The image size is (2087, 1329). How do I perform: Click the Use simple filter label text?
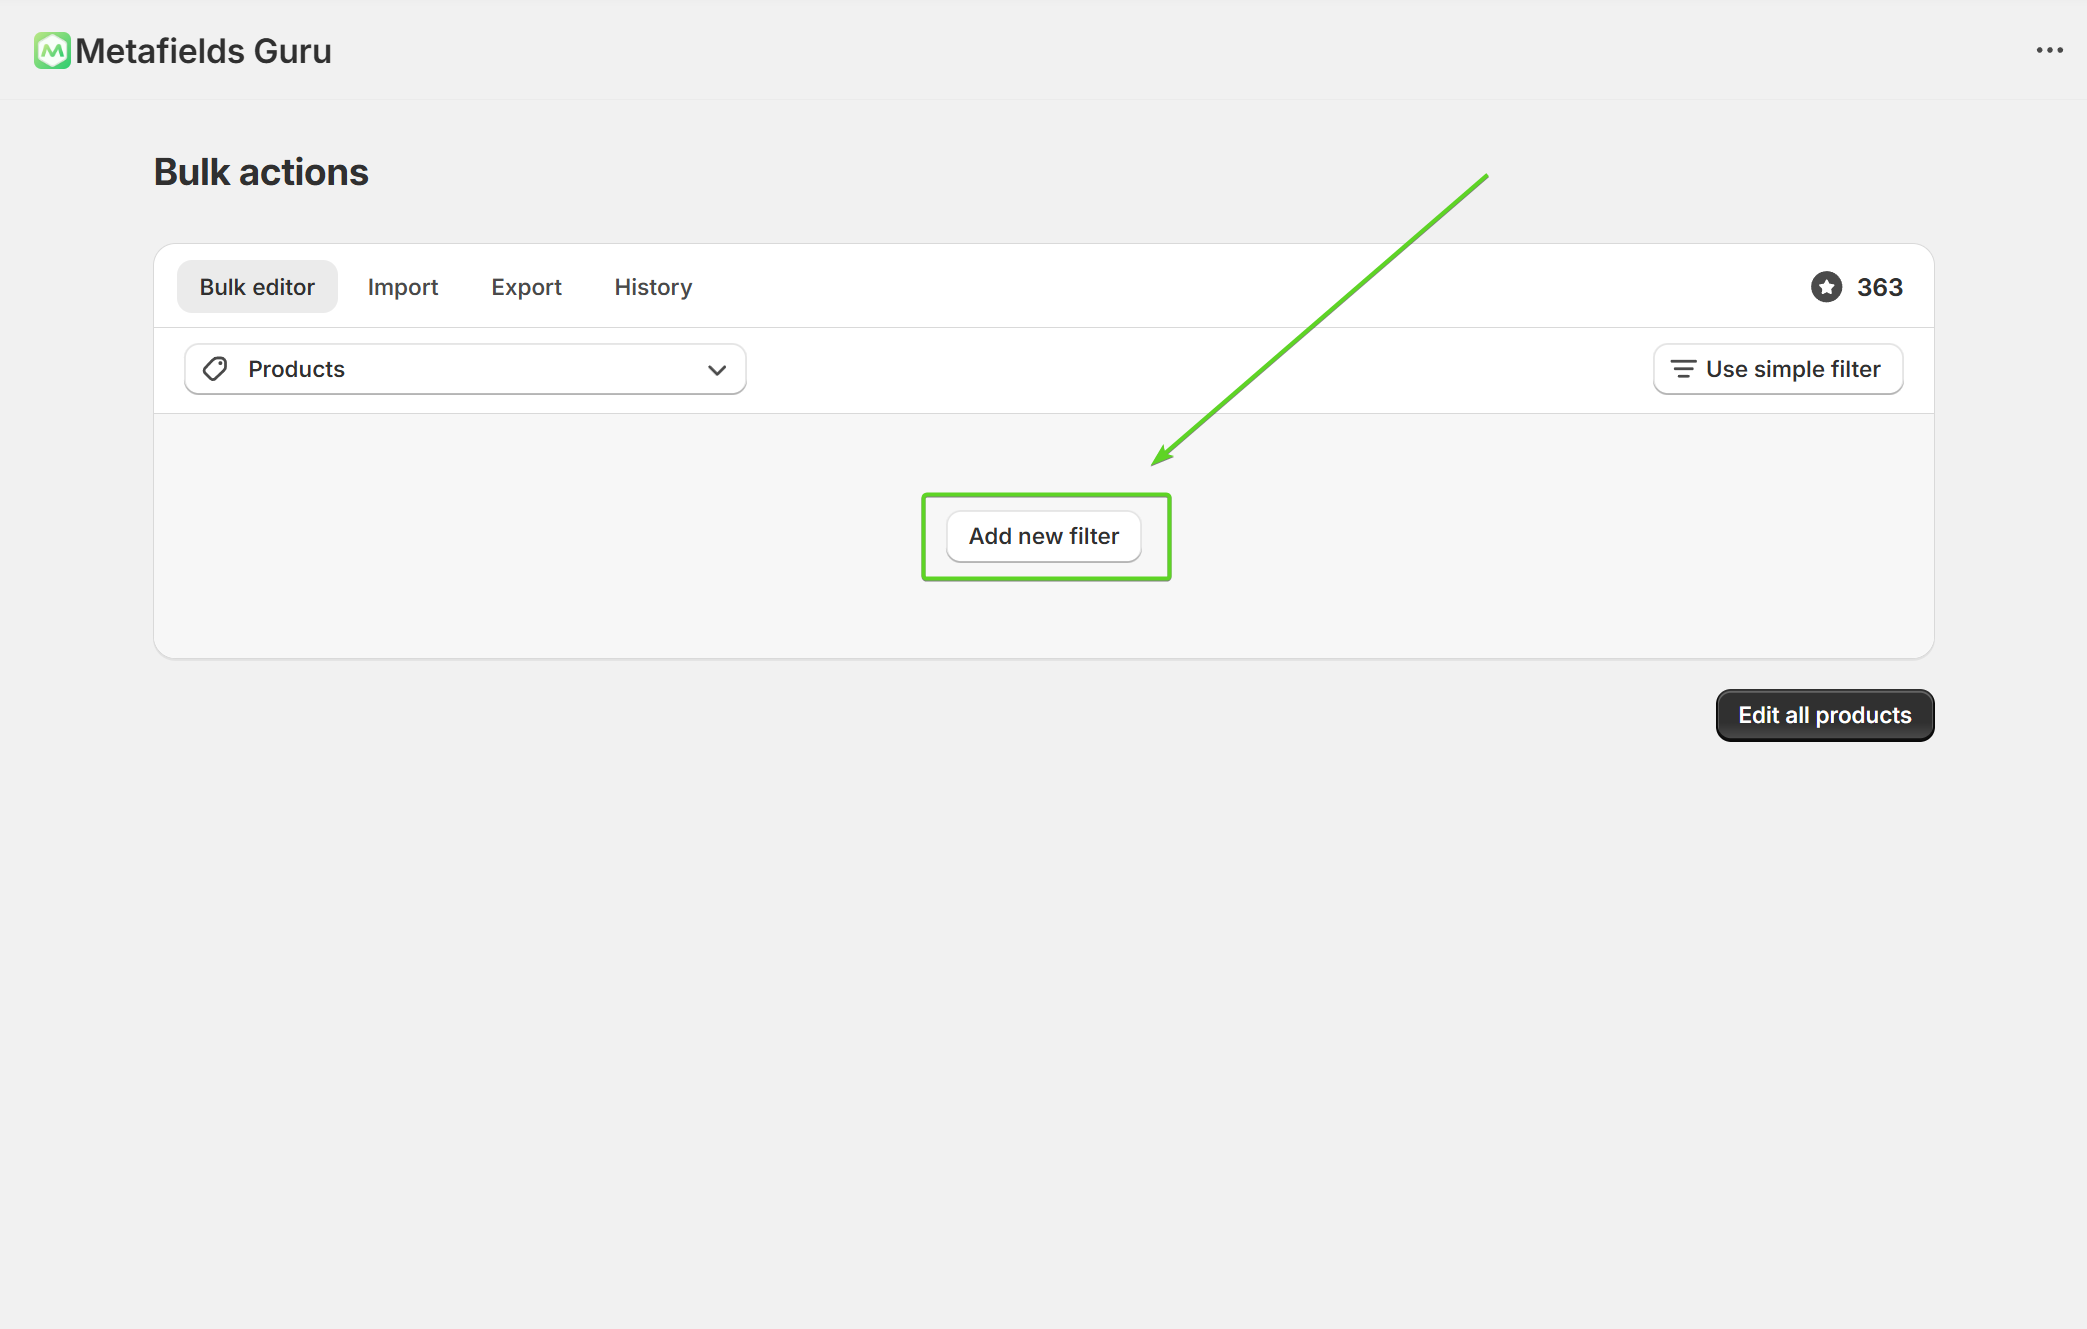(x=1792, y=369)
